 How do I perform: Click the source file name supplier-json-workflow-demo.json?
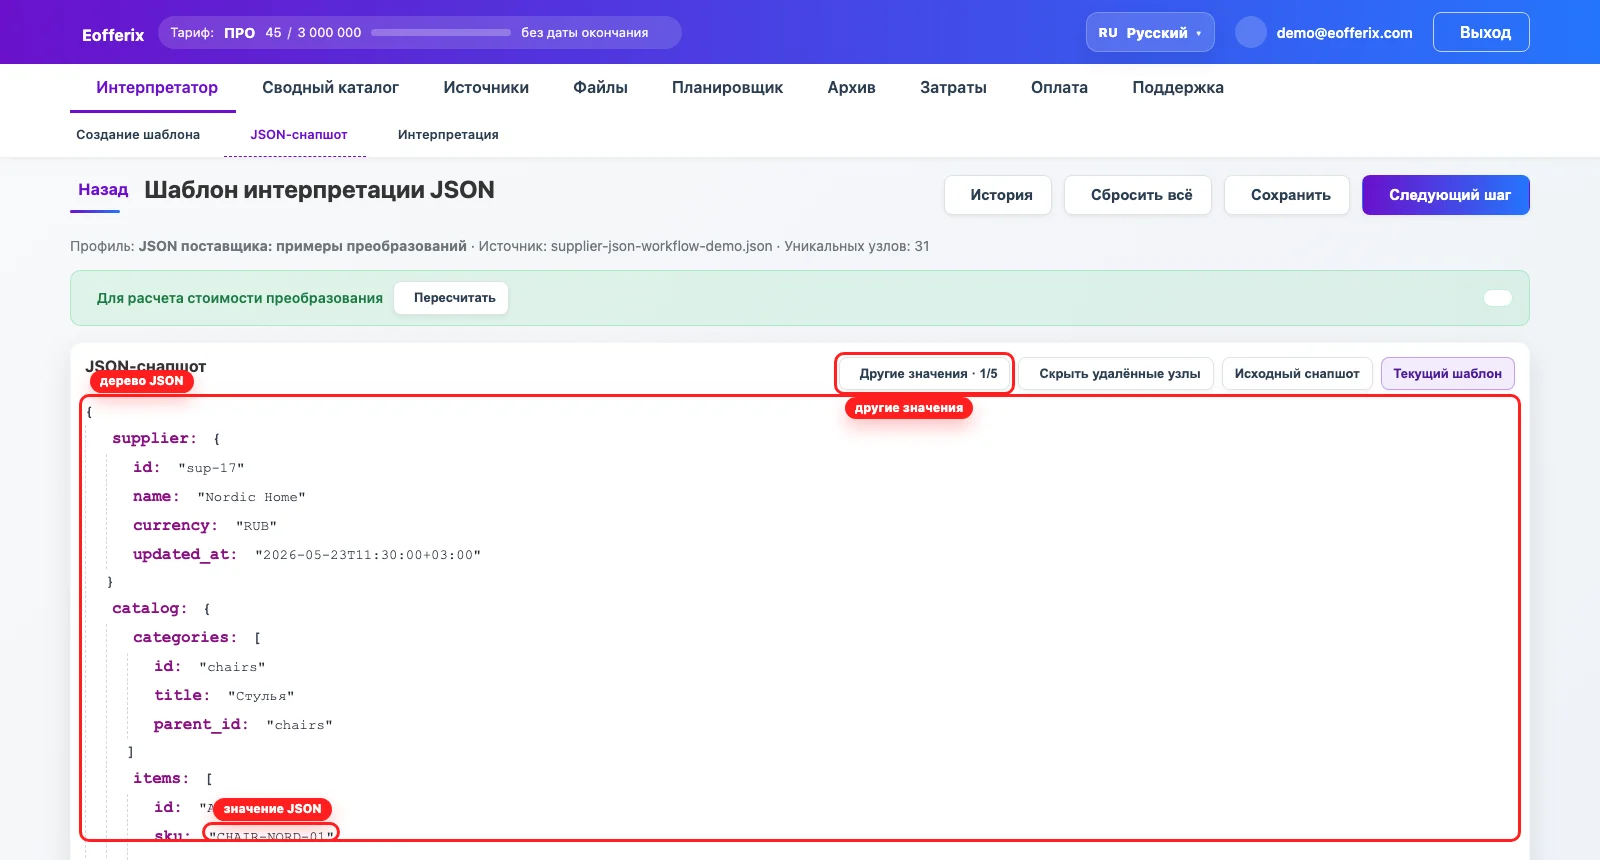661,246
